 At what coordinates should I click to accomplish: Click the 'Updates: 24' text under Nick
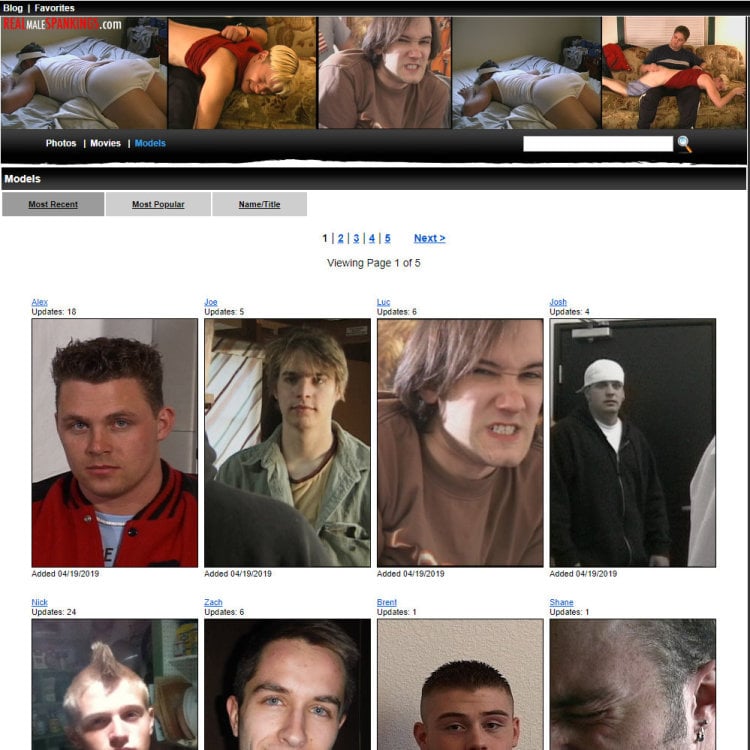[54, 612]
